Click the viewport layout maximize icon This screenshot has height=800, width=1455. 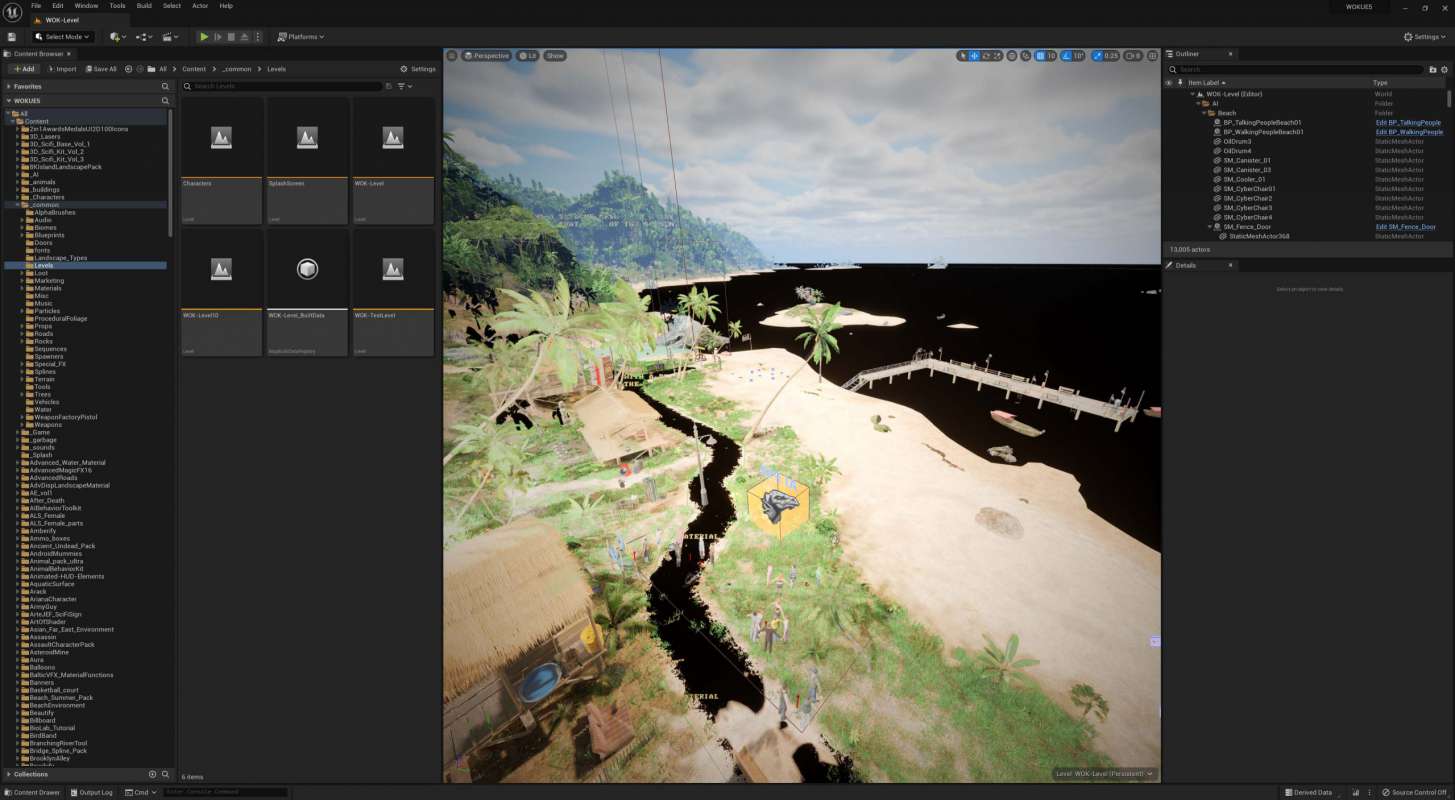point(1153,56)
